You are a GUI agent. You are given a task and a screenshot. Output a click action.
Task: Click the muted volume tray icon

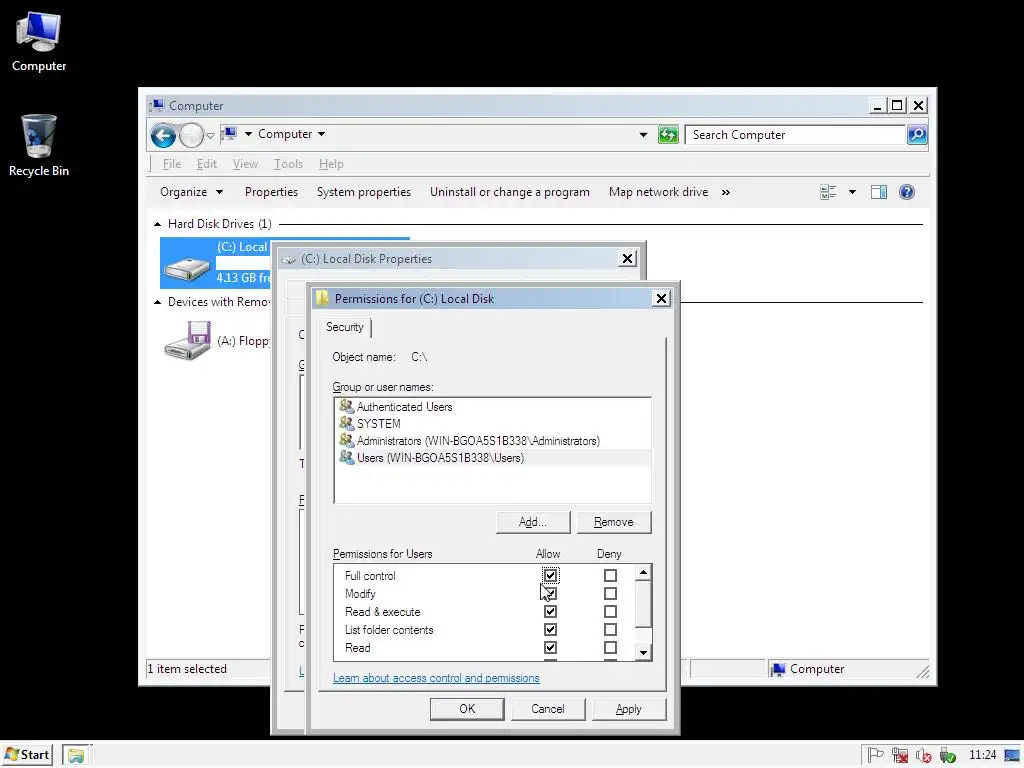point(923,756)
